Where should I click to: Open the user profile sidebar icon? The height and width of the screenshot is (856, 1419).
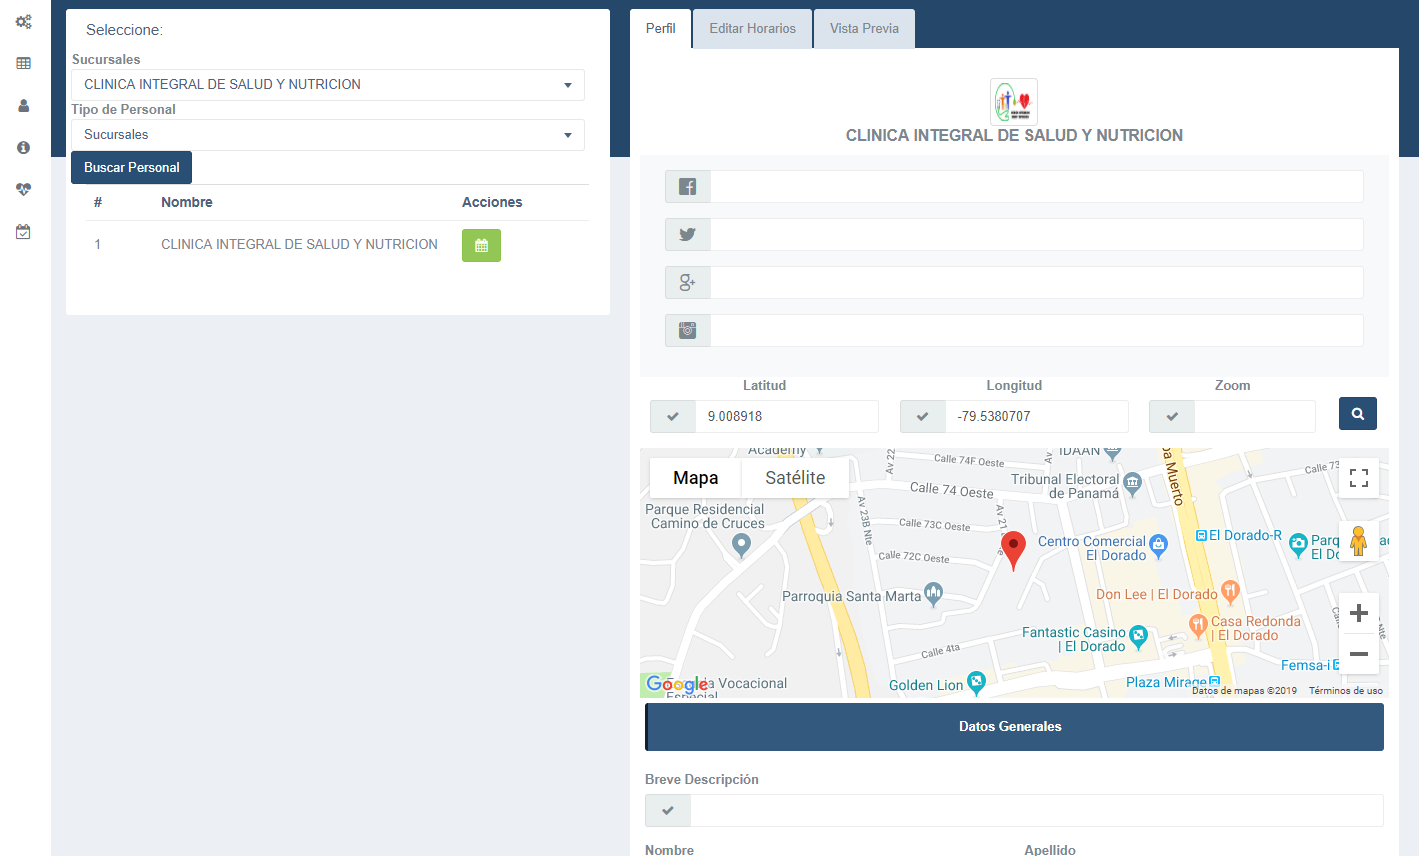[23, 105]
